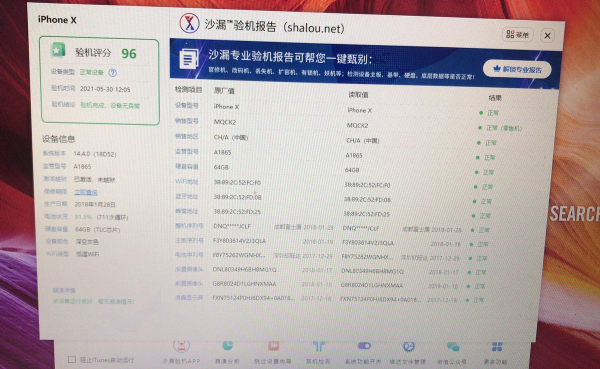Click device color 深空灰色 value
Viewport: 600px width, 369px height.
(x=86, y=242)
